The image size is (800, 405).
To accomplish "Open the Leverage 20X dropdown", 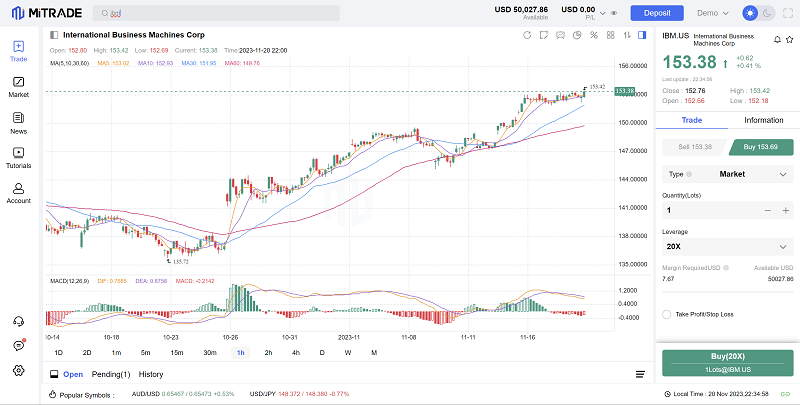I will [x=727, y=246].
